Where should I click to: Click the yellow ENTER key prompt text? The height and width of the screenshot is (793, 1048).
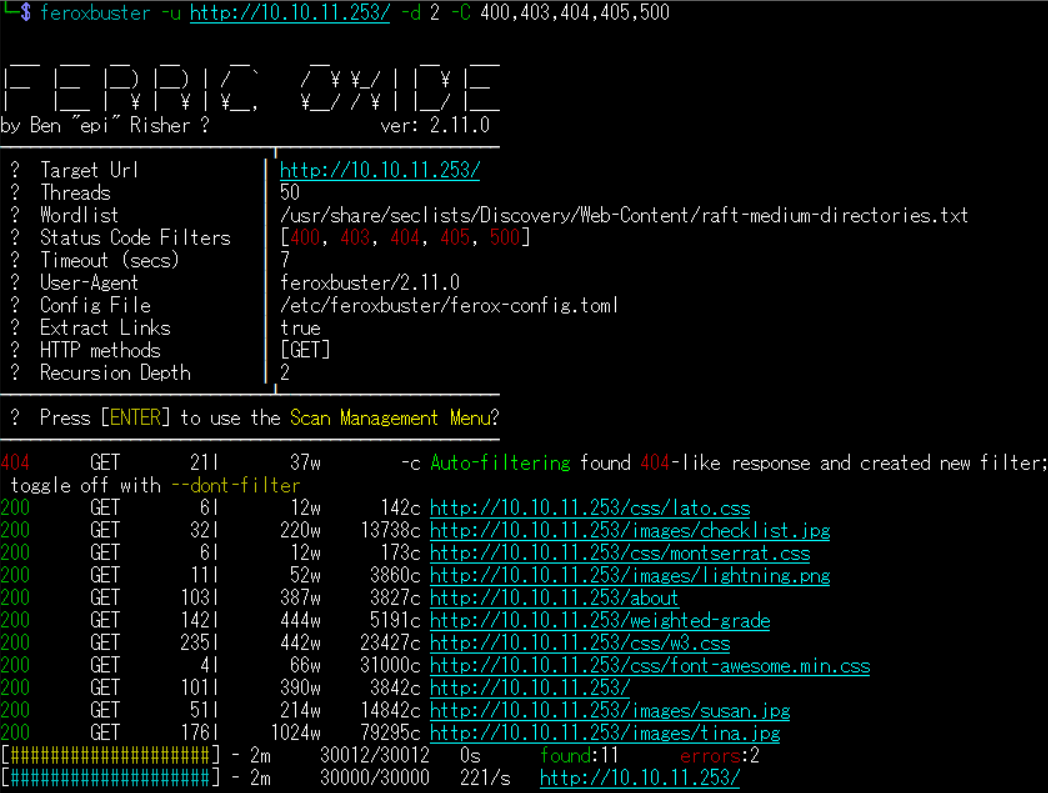pos(135,418)
